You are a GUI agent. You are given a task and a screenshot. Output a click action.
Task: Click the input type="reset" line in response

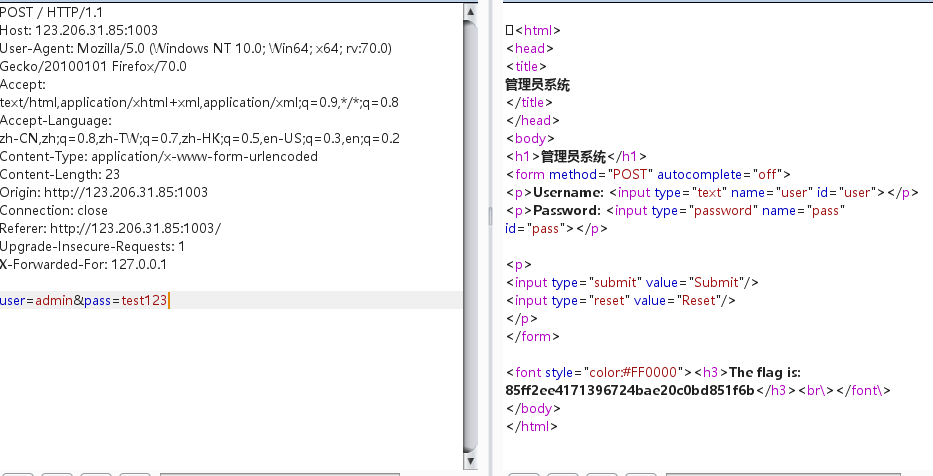621,300
